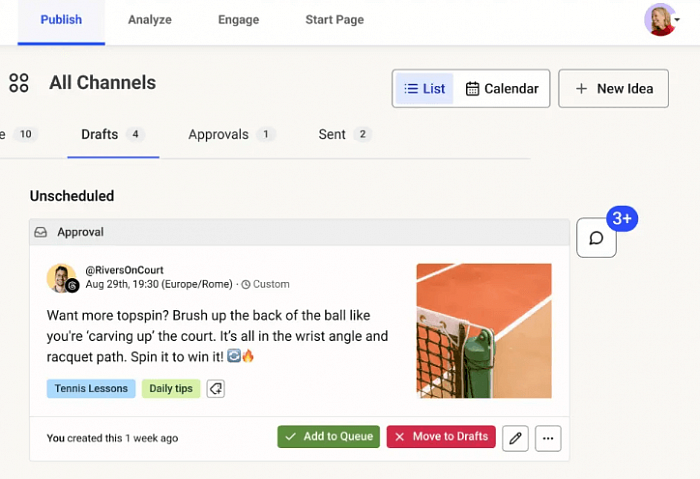This screenshot has width=700, height=479.
Task: Select the Sent tab
Action: [x=345, y=134]
